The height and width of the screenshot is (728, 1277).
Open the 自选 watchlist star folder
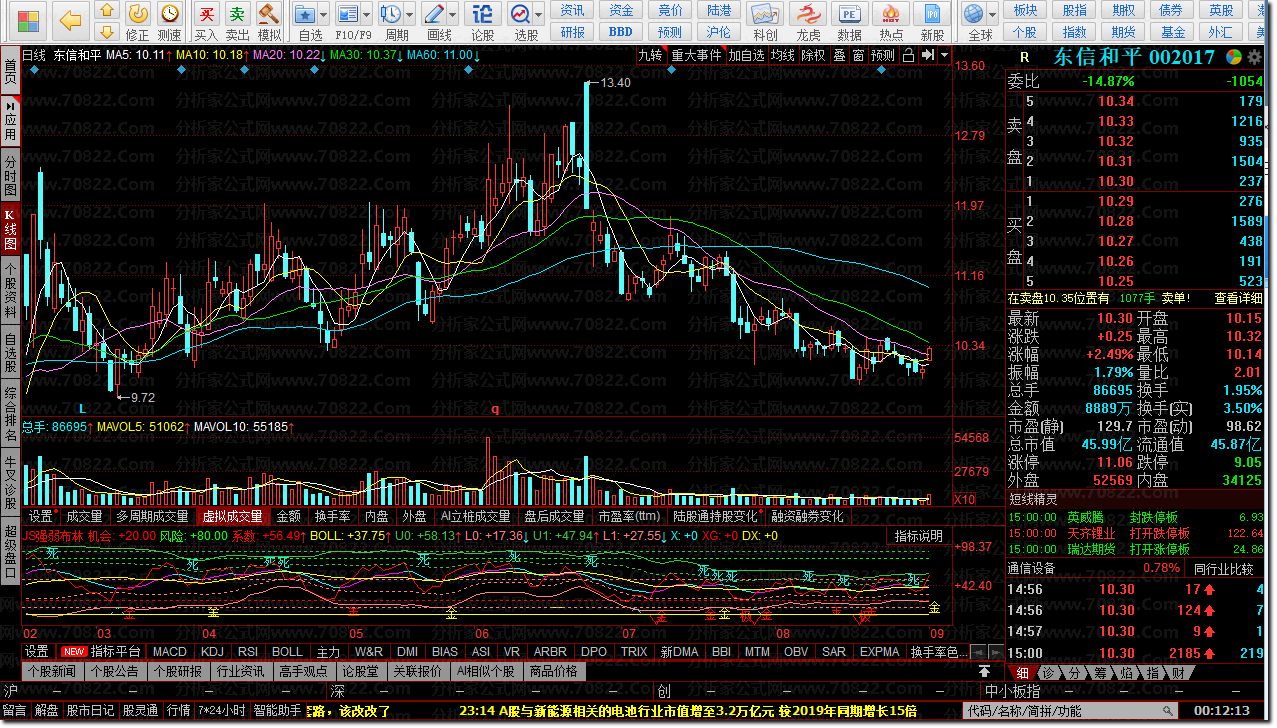pyautogui.click(x=306, y=14)
